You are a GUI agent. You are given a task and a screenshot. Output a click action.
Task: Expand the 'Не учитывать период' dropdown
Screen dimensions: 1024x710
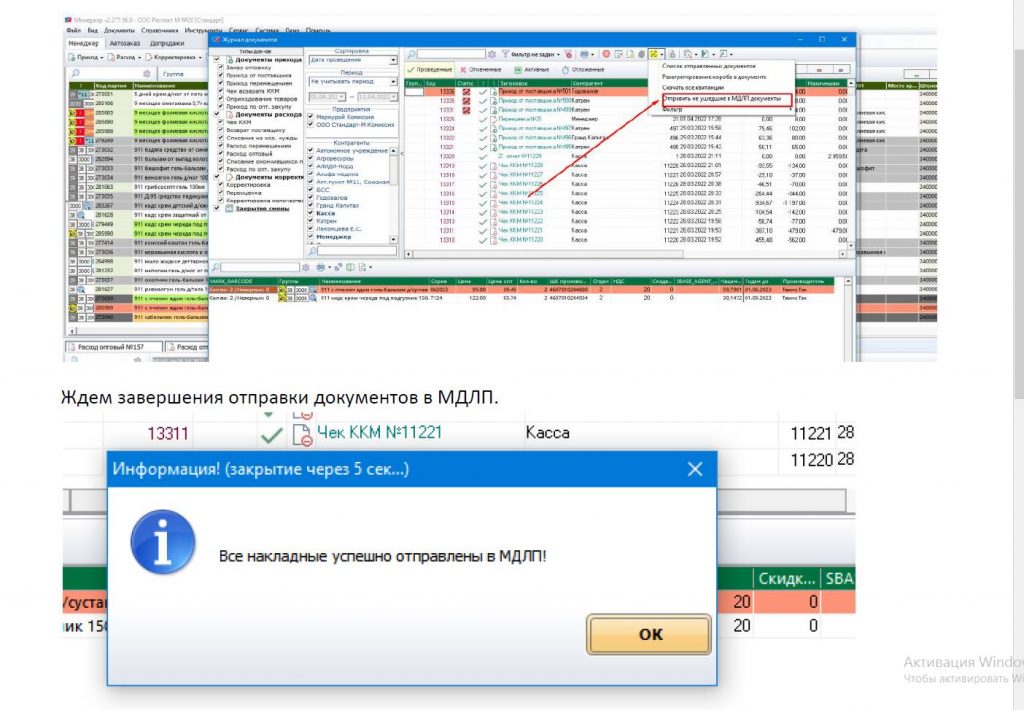(x=393, y=79)
